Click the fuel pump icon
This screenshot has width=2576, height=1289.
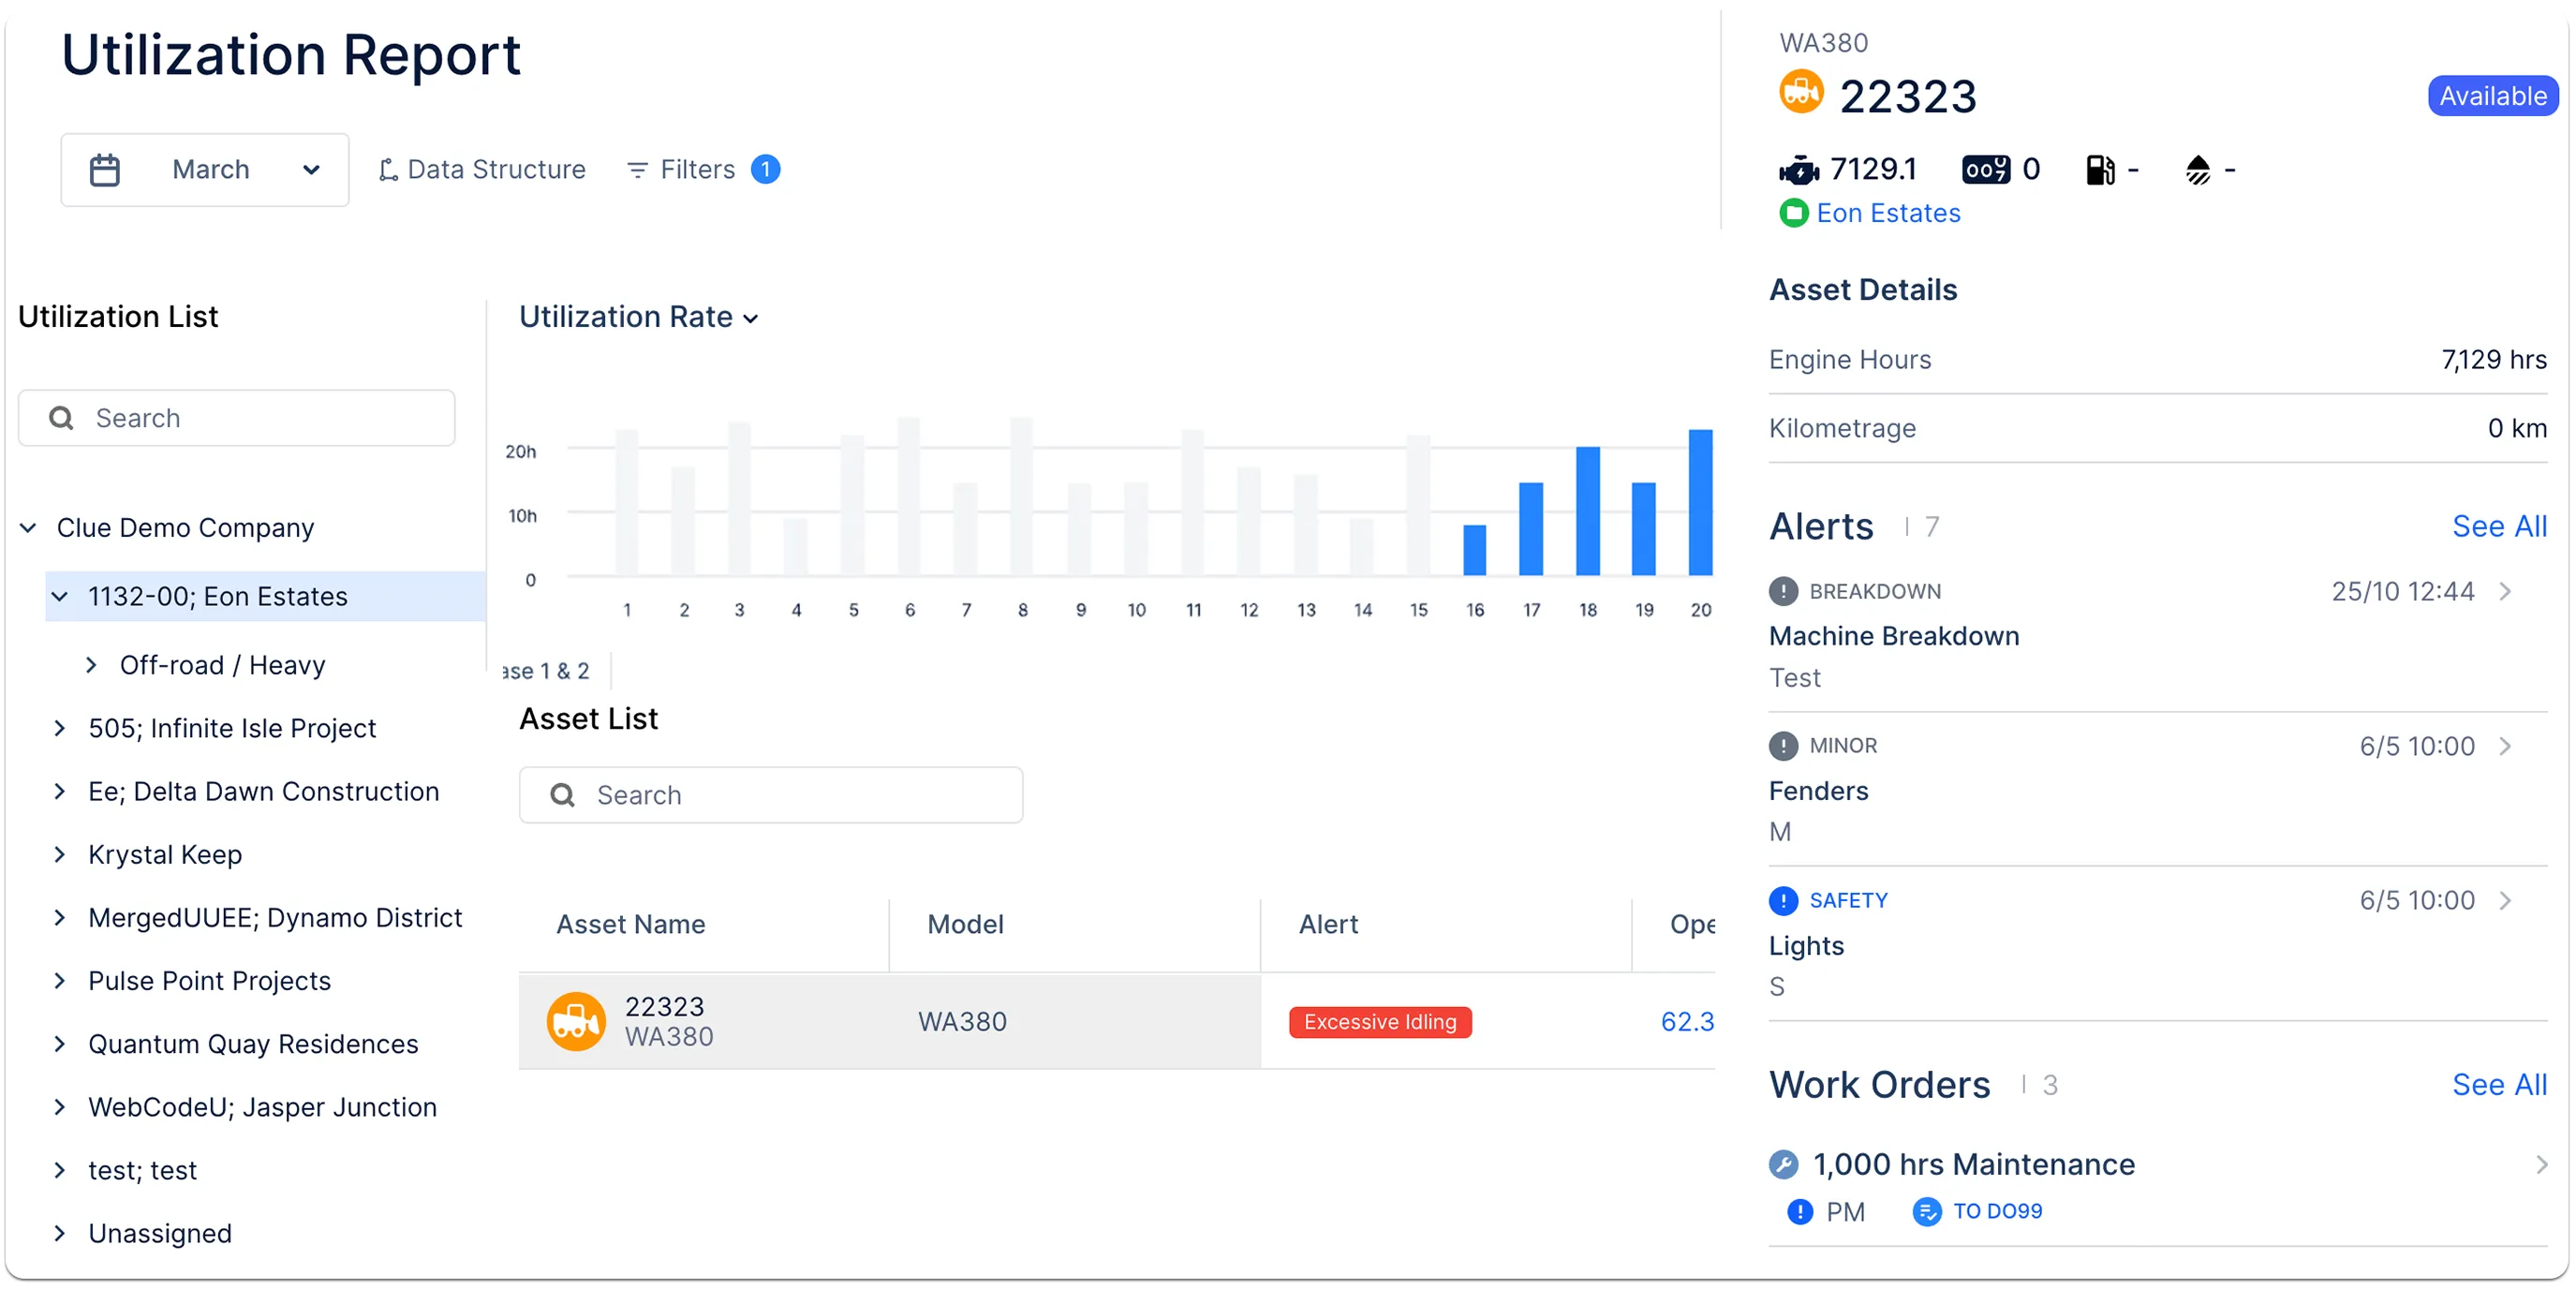[x=2100, y=170]
